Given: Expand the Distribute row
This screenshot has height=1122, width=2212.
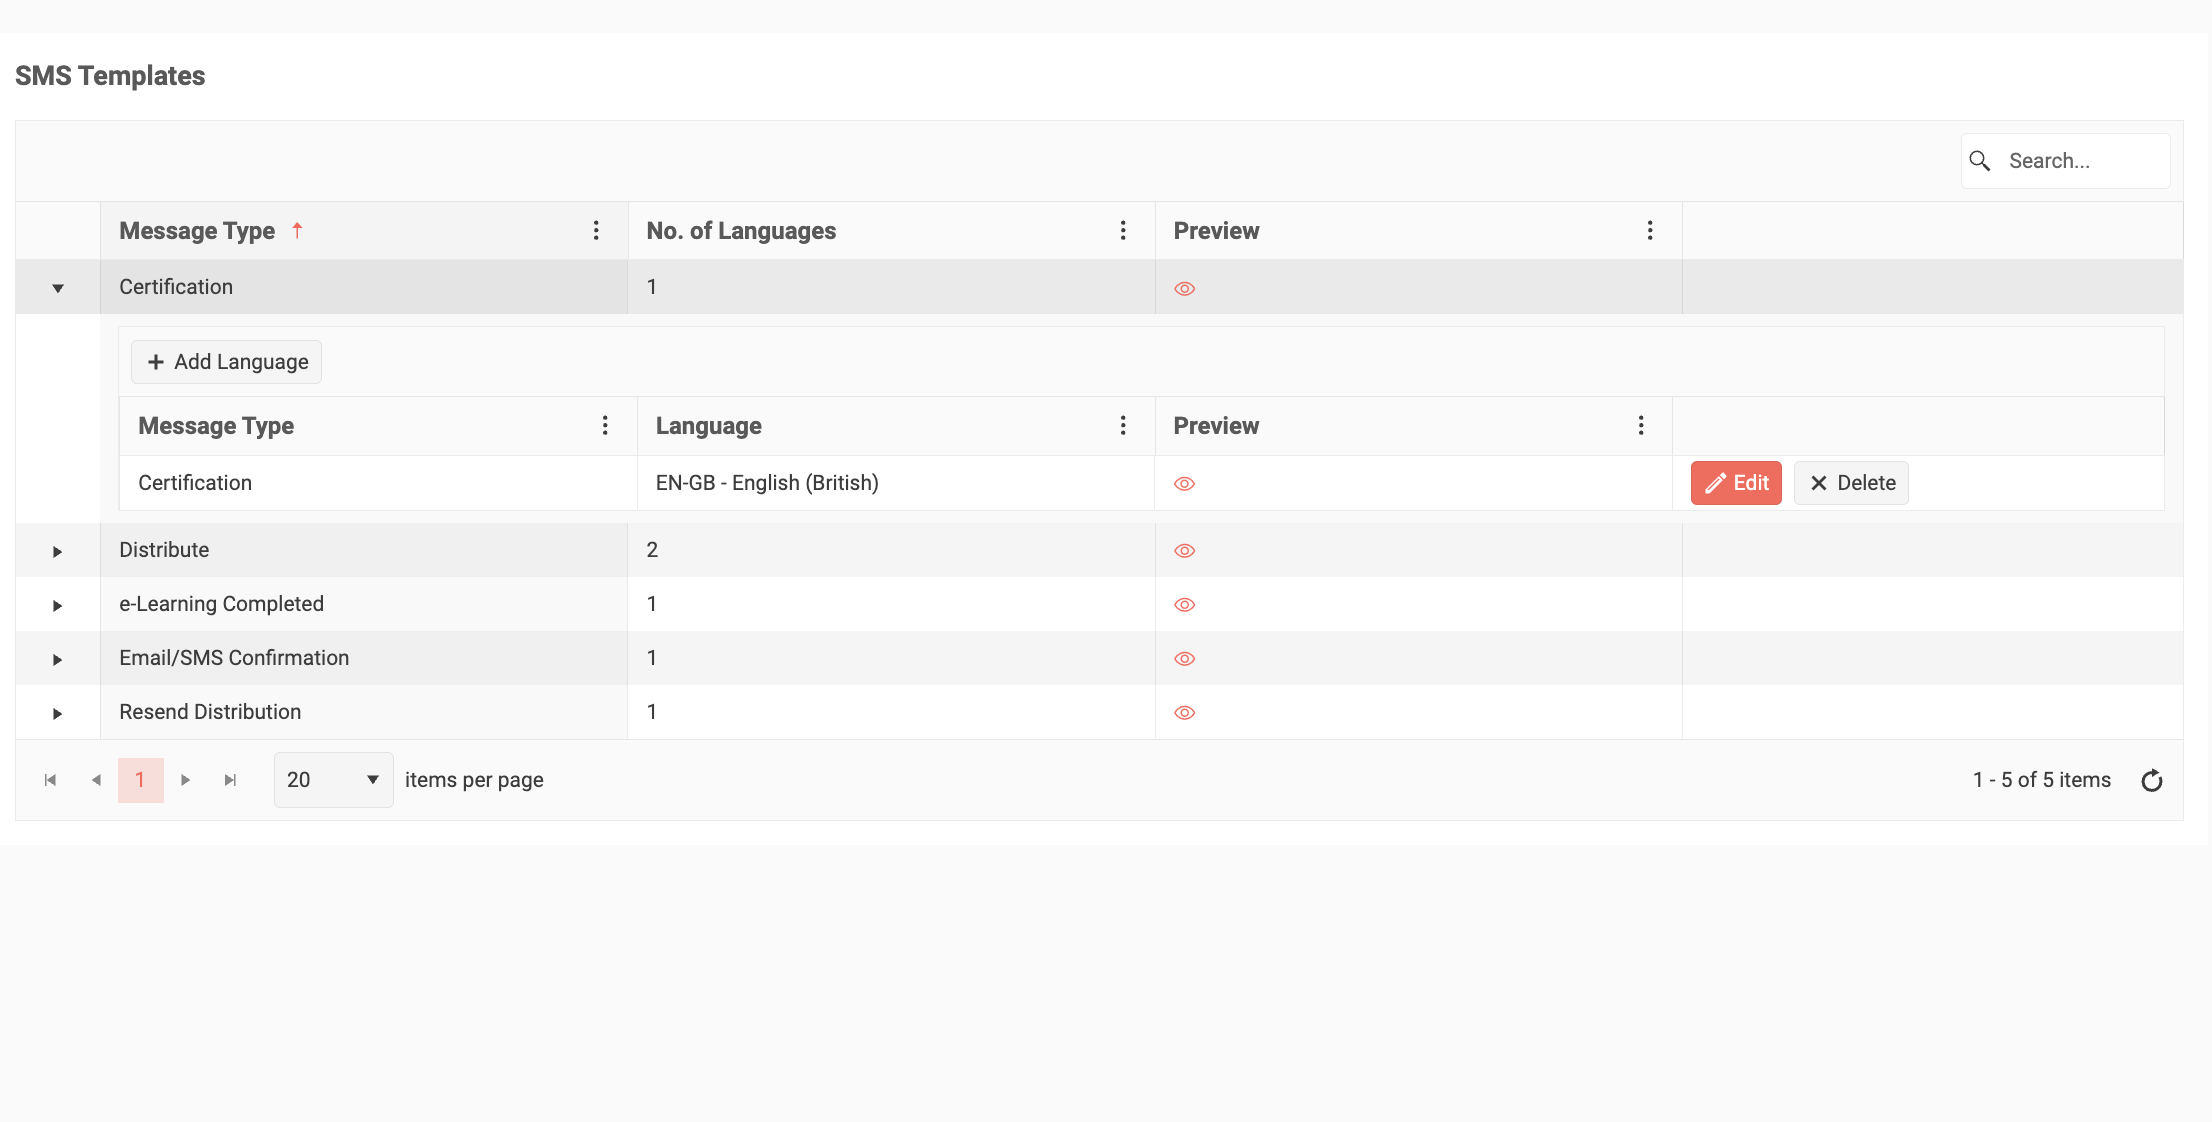Looking at the screenshot, I should (58, 551).
